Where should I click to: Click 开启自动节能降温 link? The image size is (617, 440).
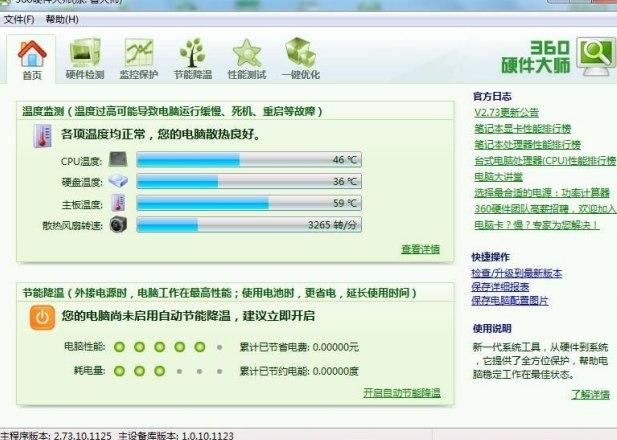pyautogui.click(x=402, y=393)
